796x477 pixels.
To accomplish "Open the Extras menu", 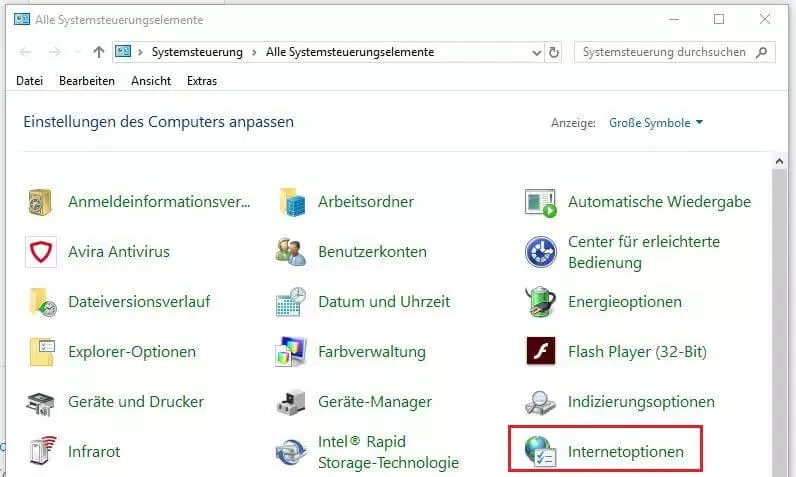I will 202,81.
